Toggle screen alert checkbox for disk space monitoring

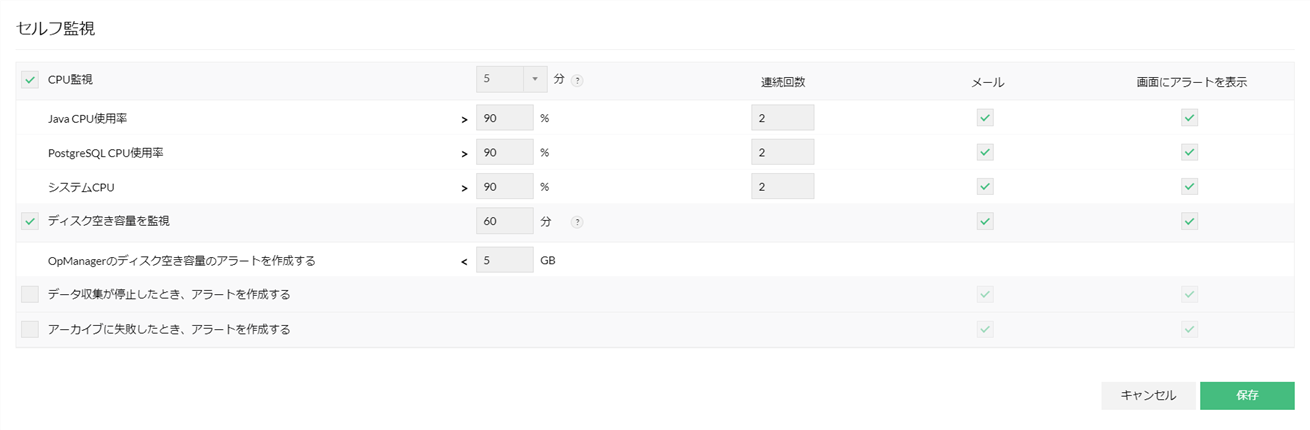[1189, 221]
